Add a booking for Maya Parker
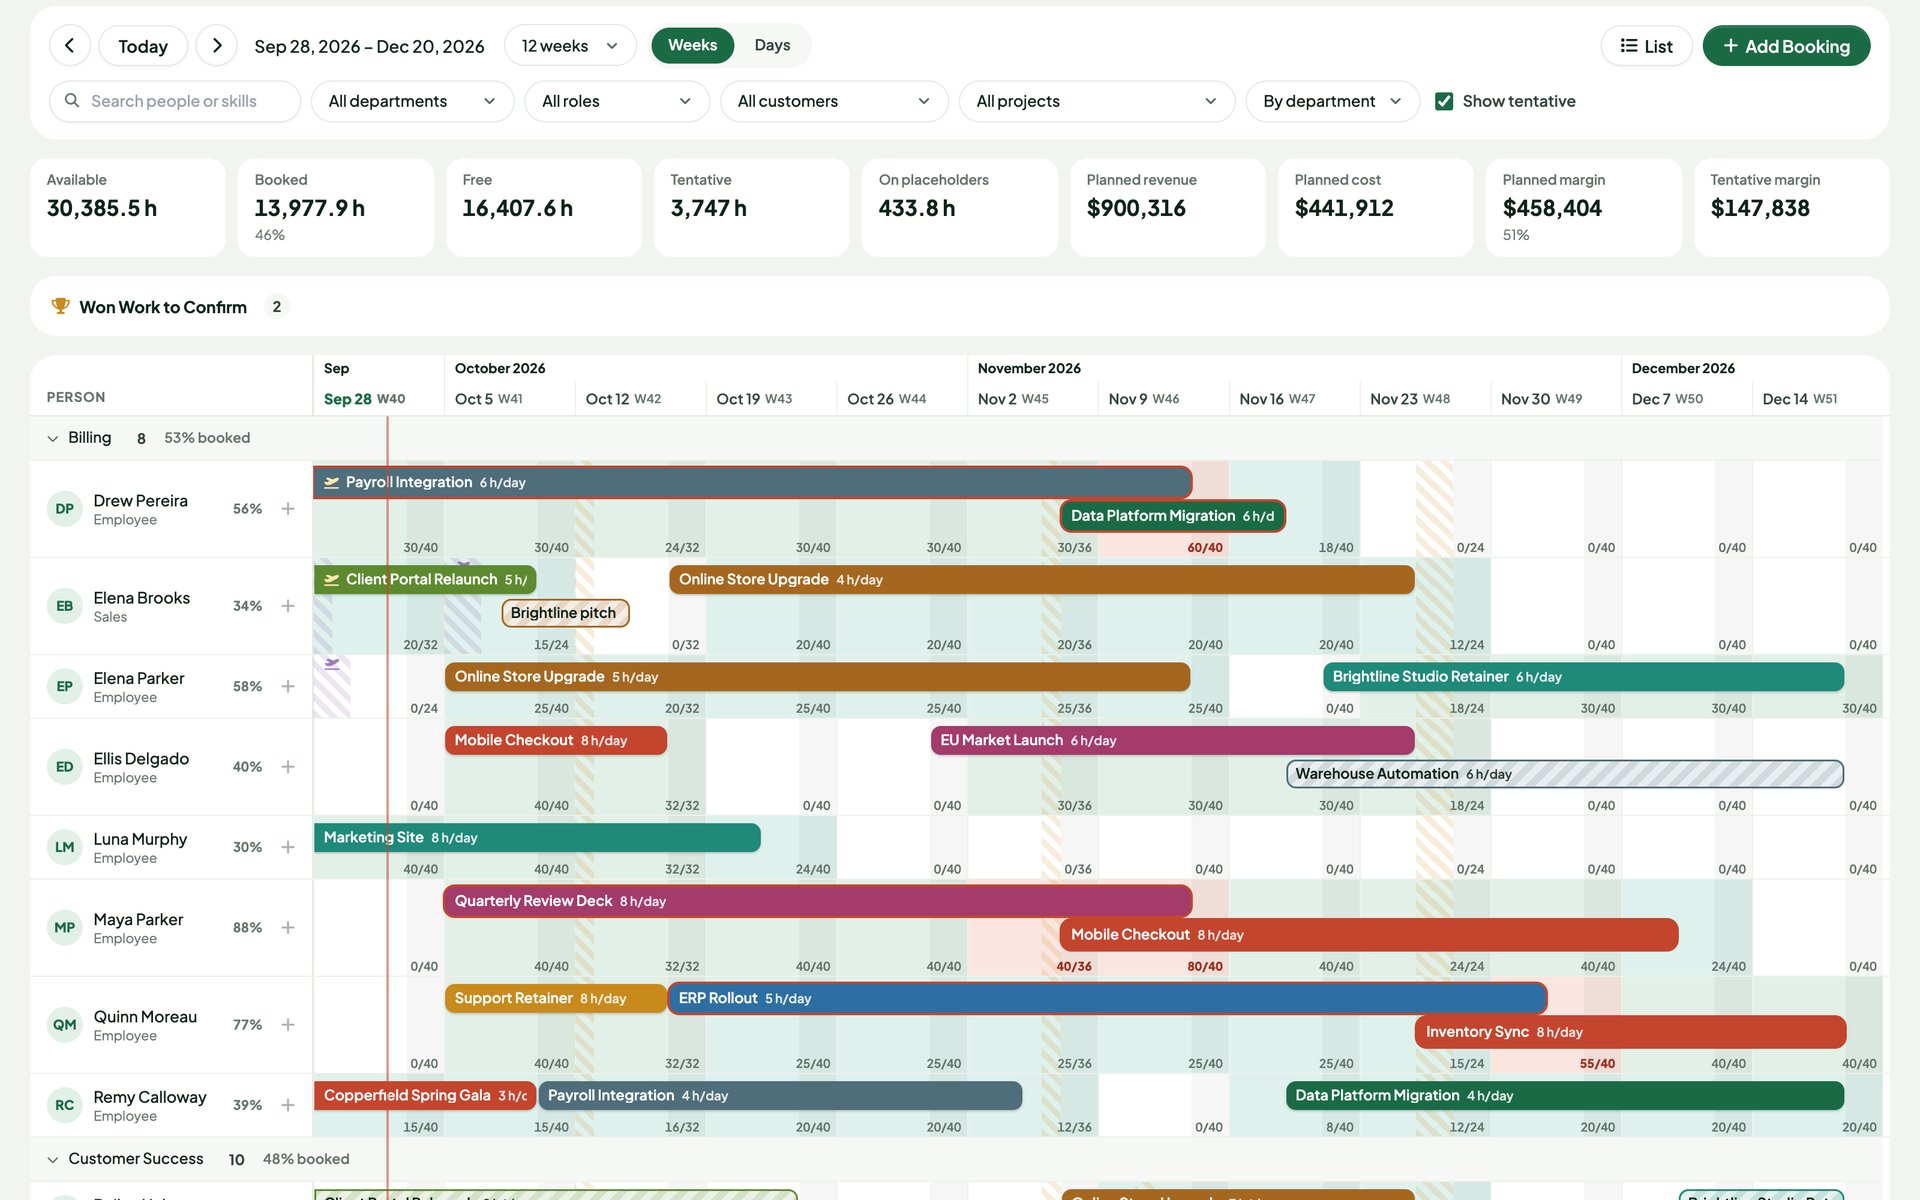The height and width of the screenshot is (1200, 1920). click(288, 928)
